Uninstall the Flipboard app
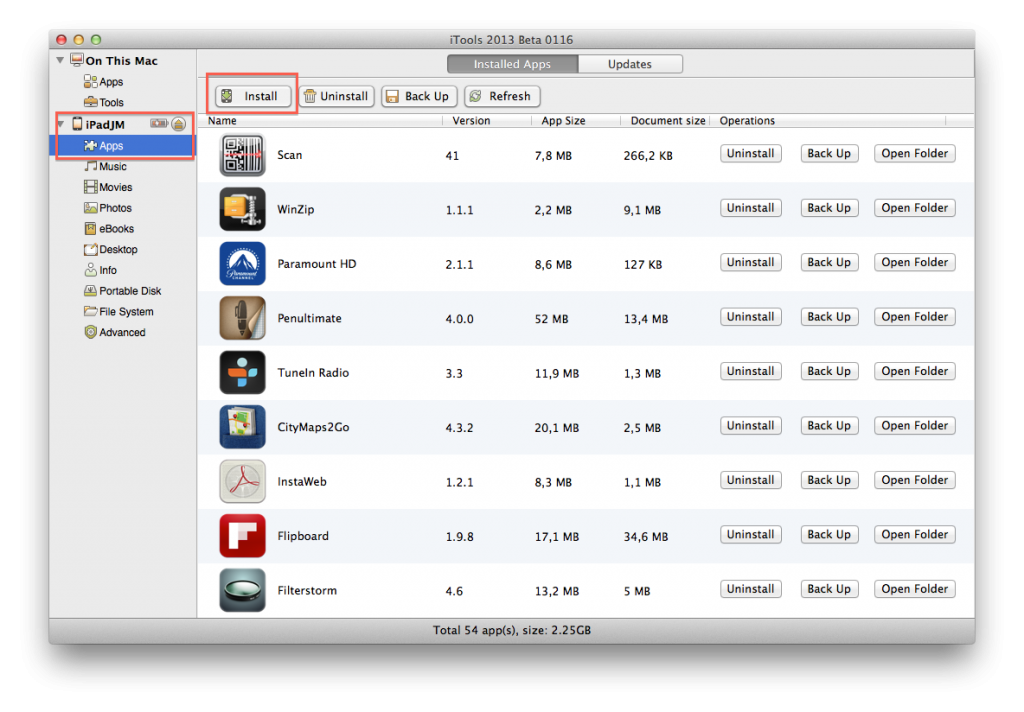The width and height of the screenshot is (1024, 712). coord(751,534)
